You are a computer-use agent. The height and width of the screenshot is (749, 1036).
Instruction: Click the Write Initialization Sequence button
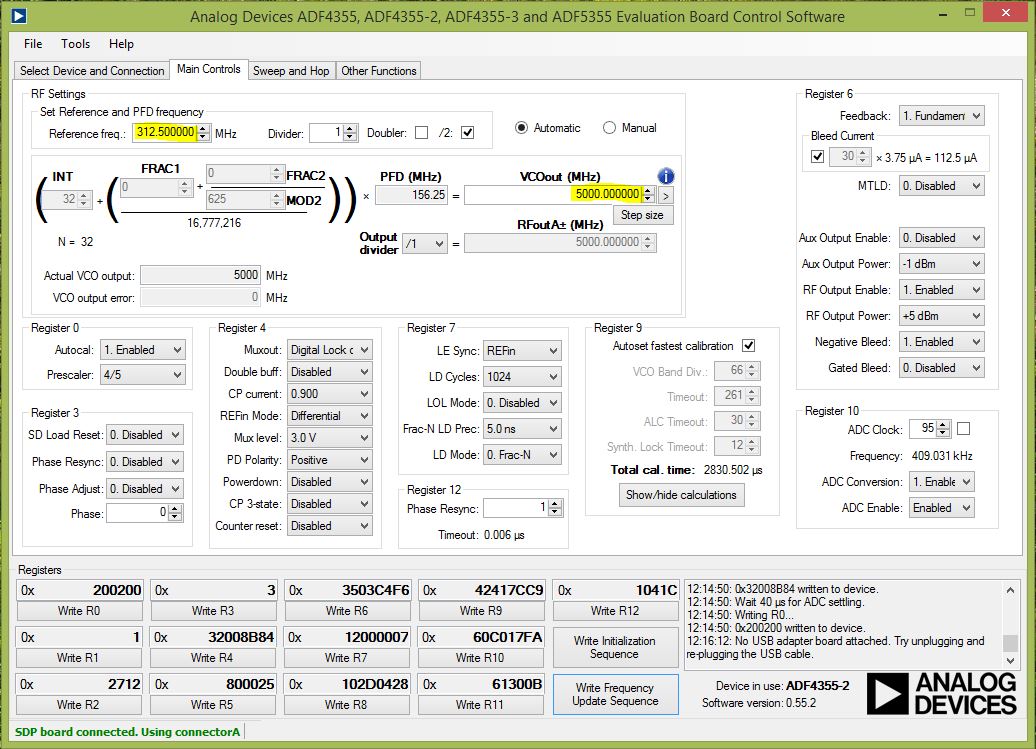614,647
